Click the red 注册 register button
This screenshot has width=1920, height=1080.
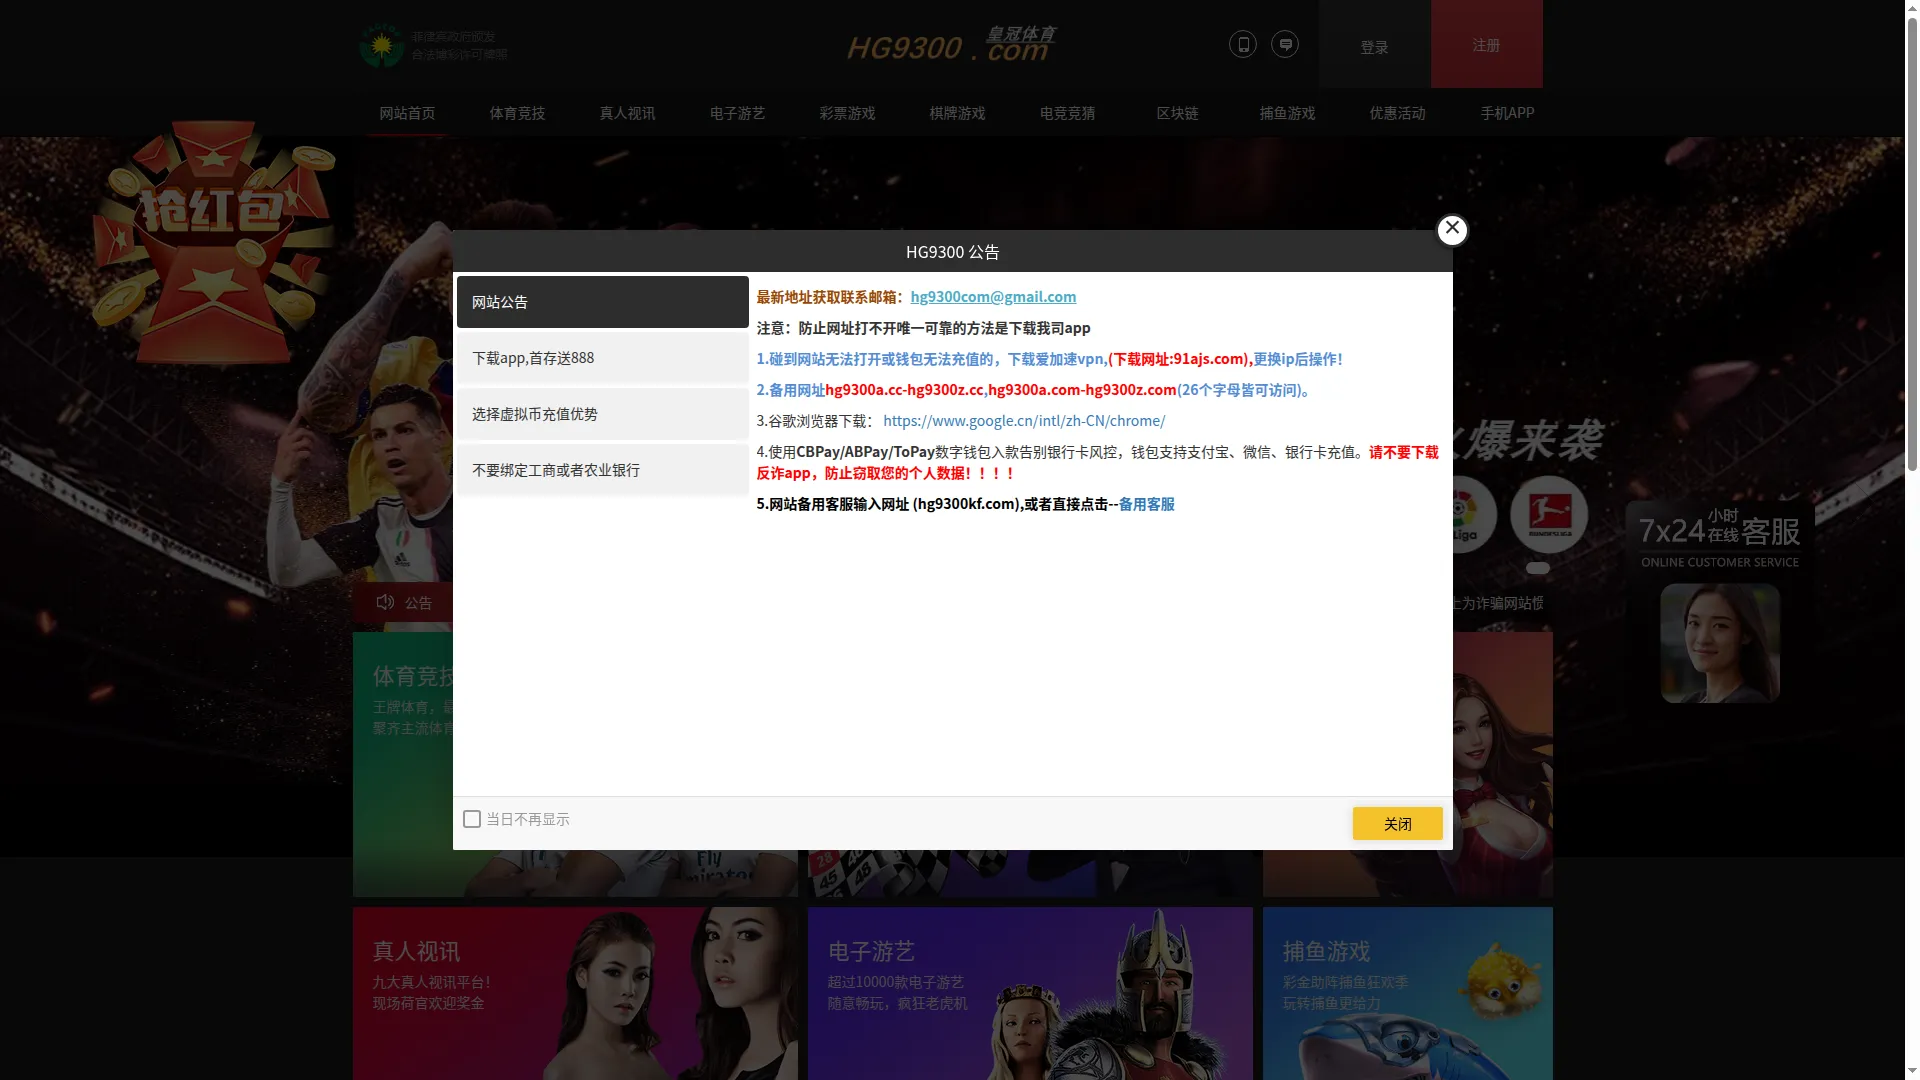click(1486, 44)
